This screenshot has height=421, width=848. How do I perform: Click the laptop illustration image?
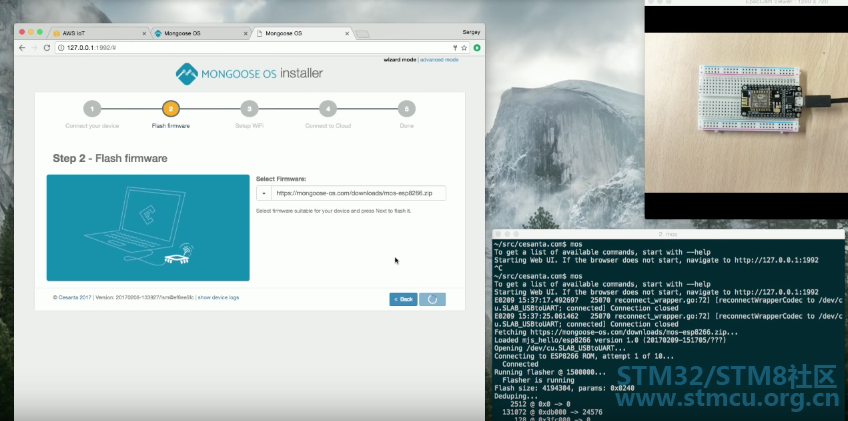pos(148,228)
